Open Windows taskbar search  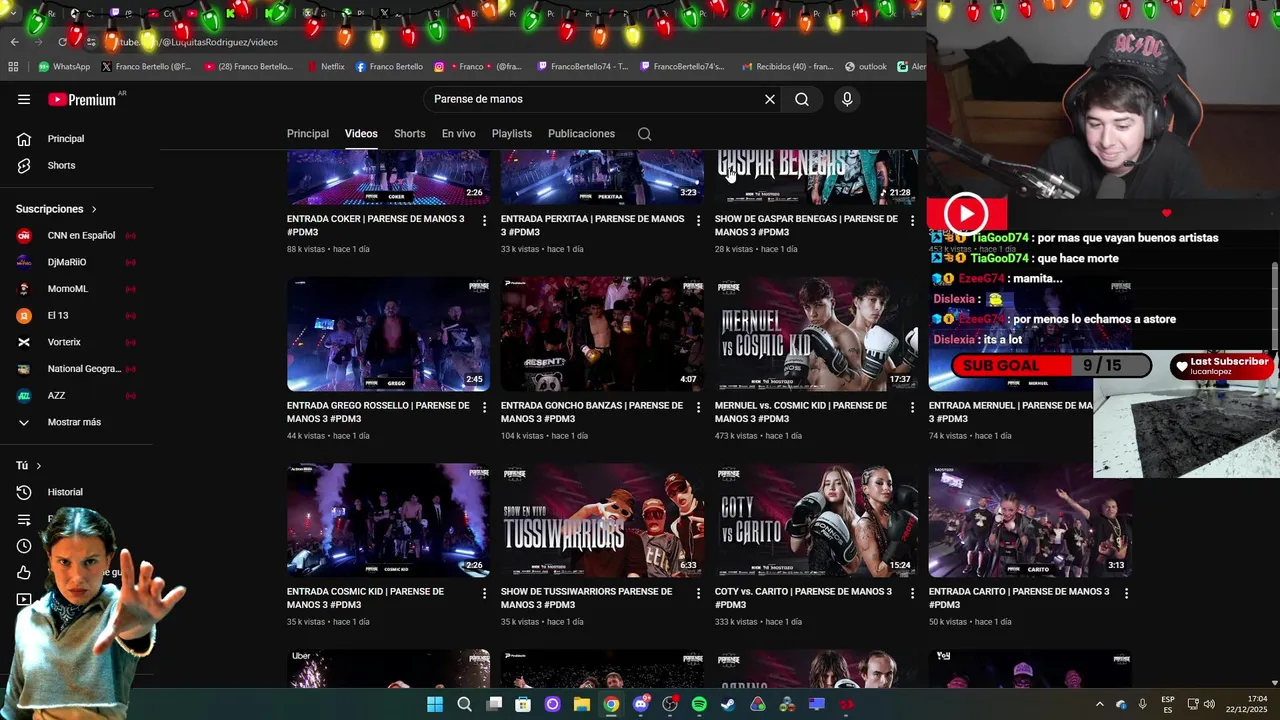464,704
